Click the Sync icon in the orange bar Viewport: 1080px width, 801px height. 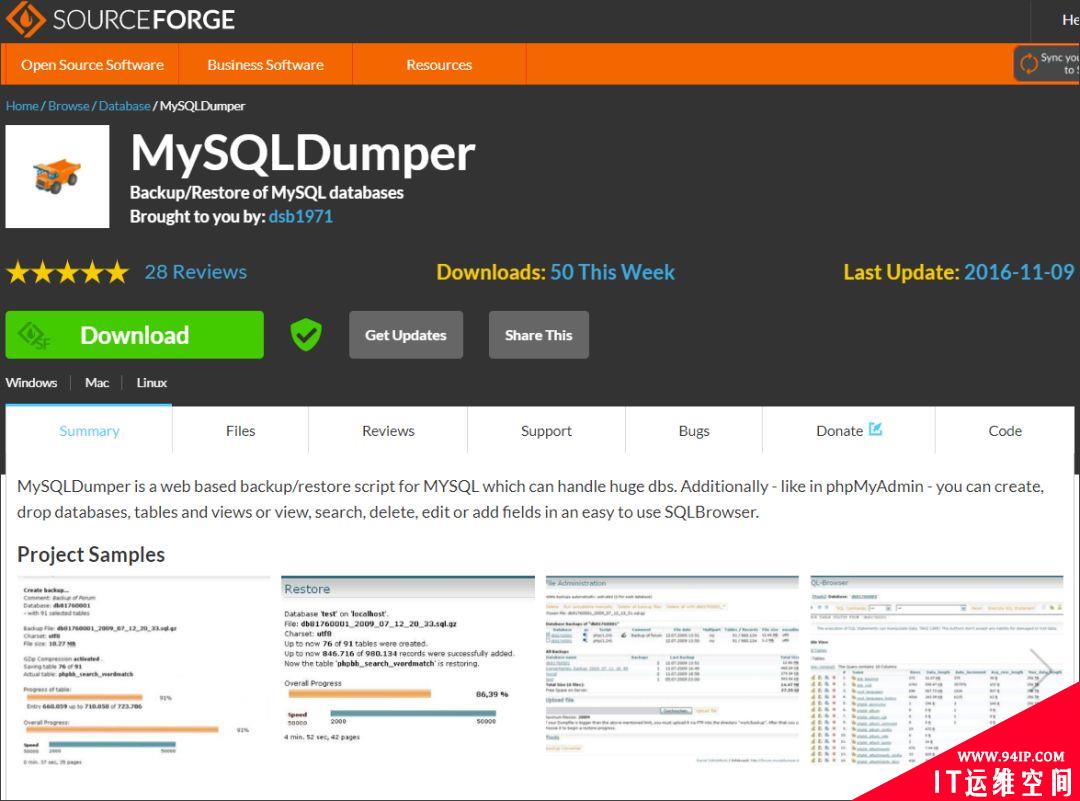[1029, 64]
